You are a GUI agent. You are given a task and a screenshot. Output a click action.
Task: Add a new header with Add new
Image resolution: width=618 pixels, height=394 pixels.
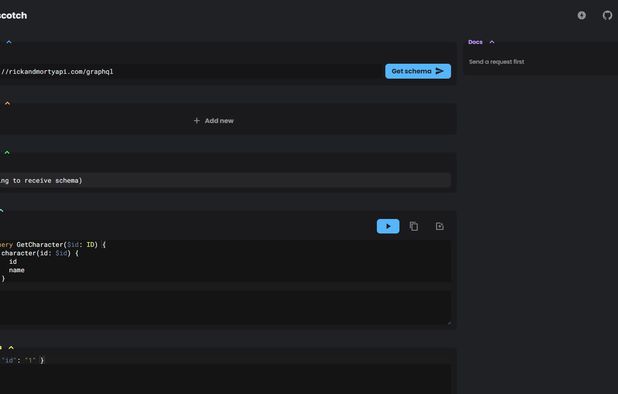(214, 121)
